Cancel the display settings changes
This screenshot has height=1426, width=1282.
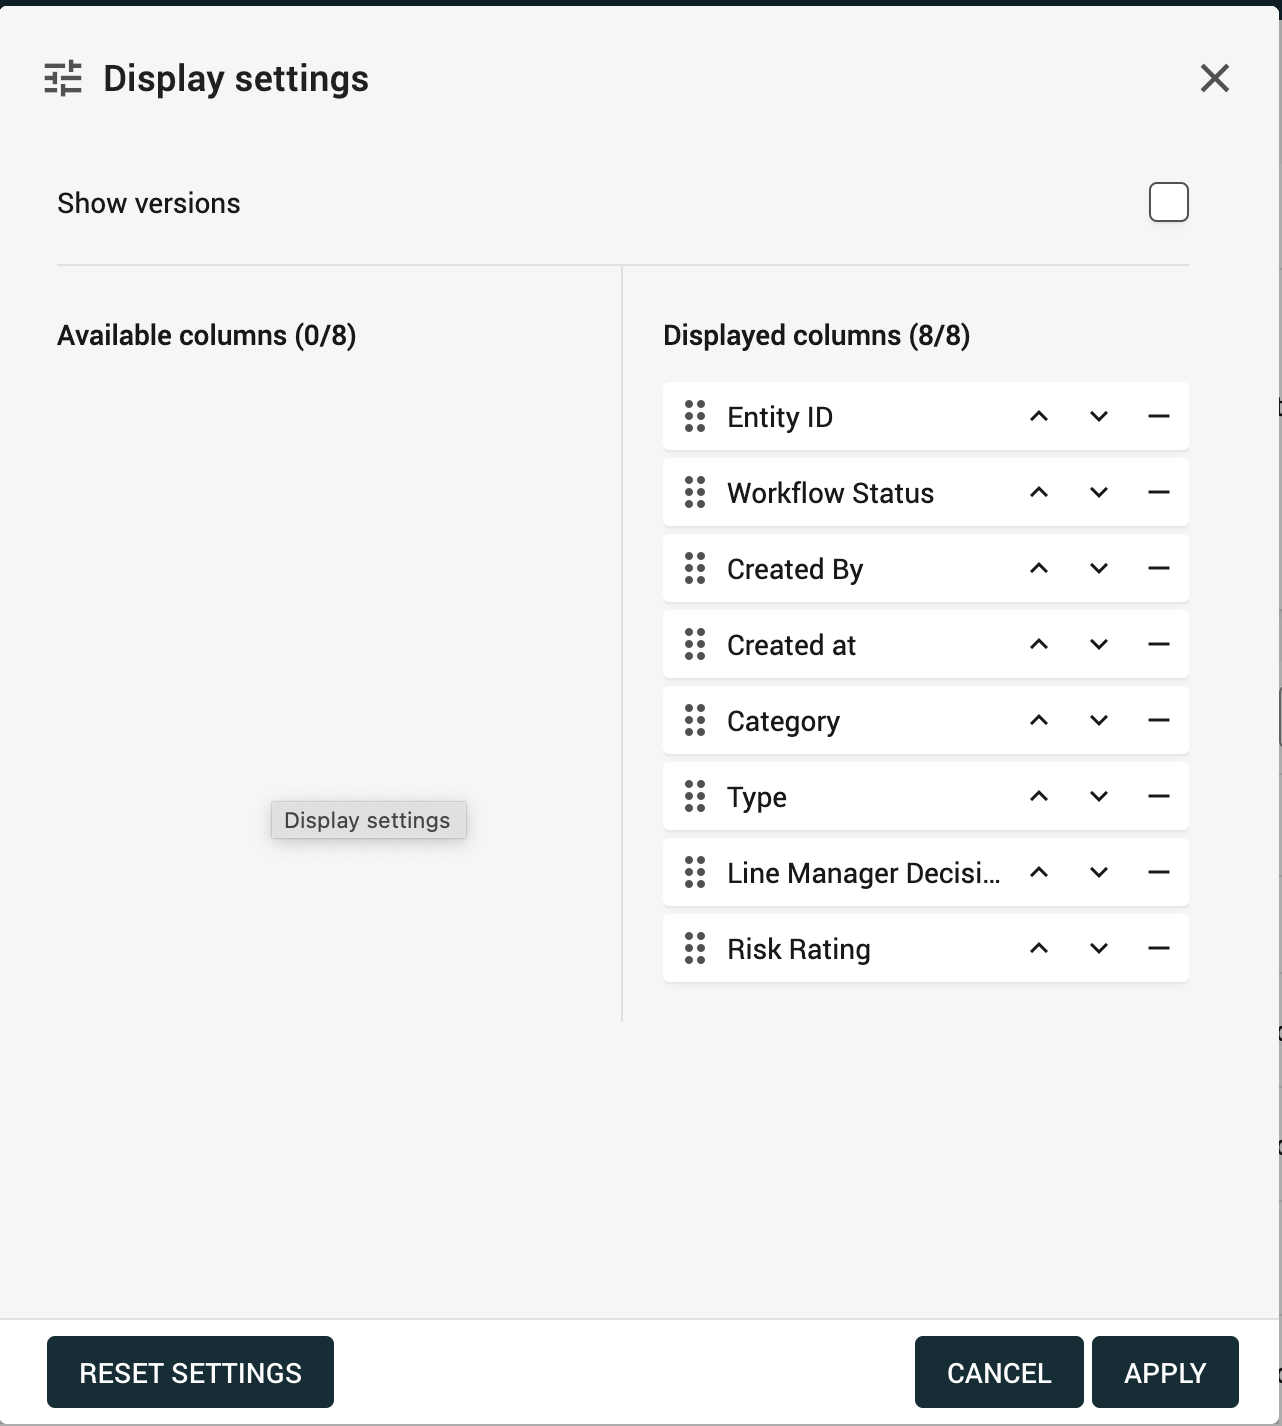point(999,1372)
